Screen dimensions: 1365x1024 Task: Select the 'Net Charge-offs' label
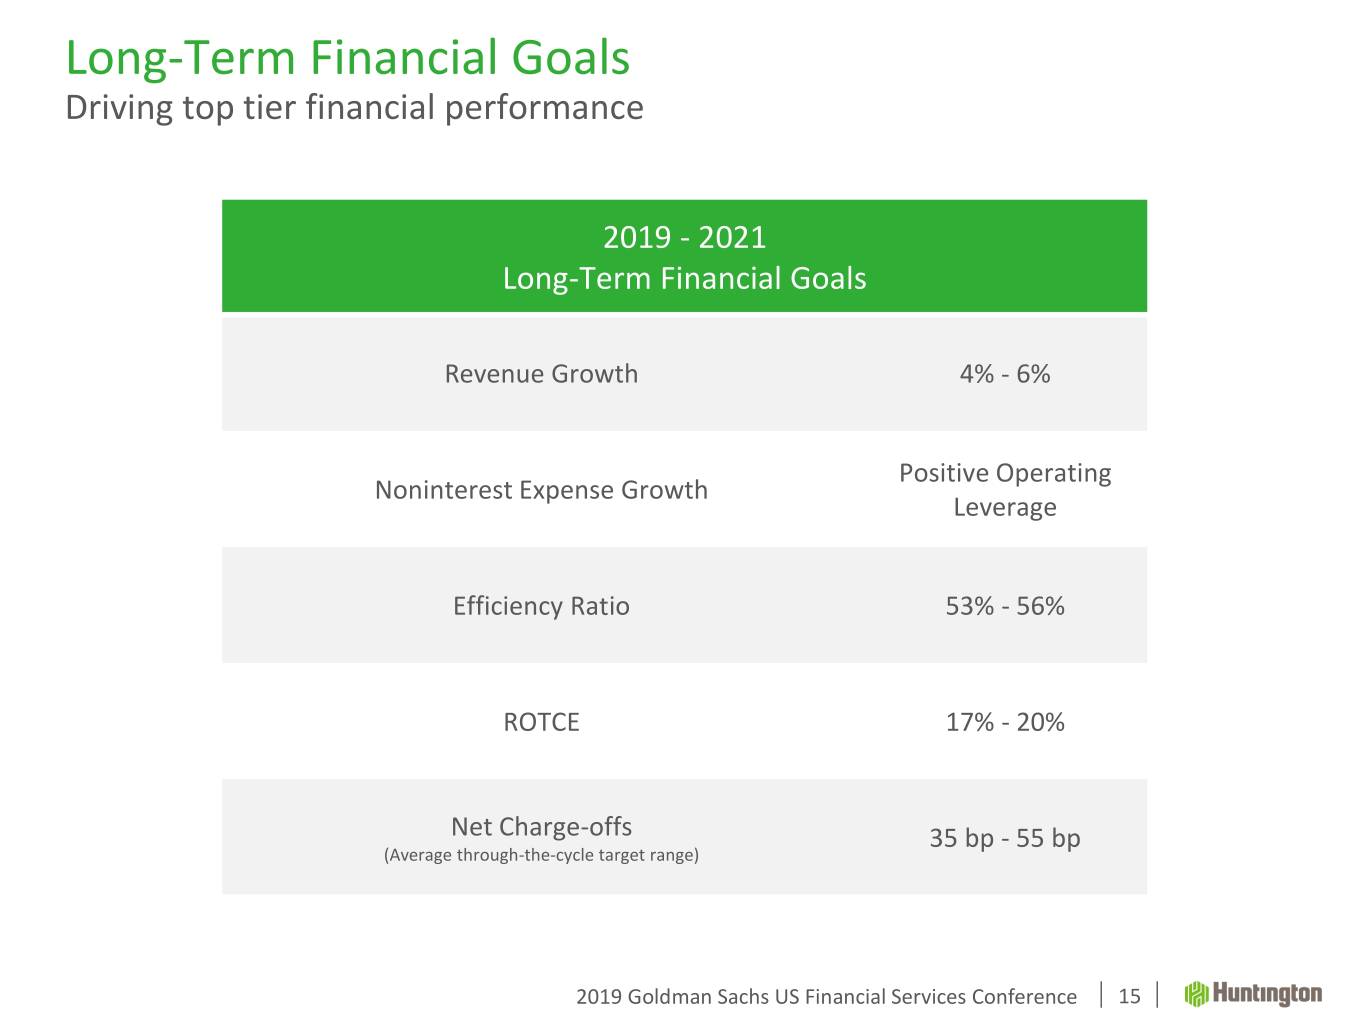tap(541, 827)
